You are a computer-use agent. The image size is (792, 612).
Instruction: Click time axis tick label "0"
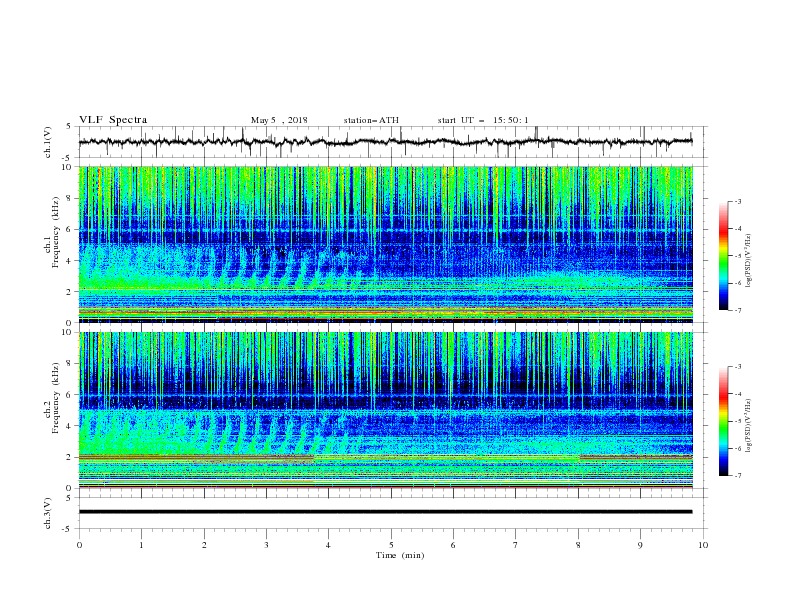coord(79,545)
